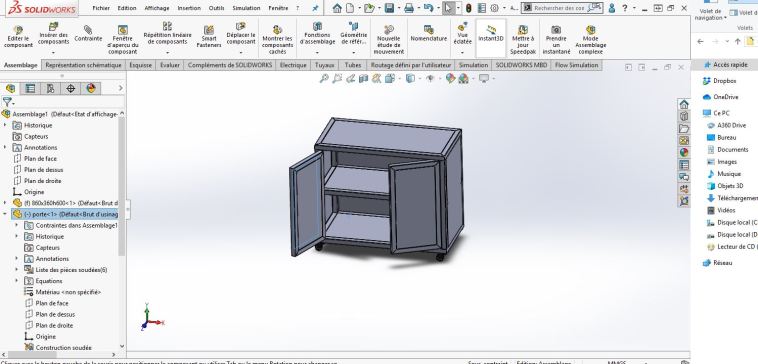Launch Smart Fasteners tool
The height and width of the screenshot is (364, 758).
[209, 37]
